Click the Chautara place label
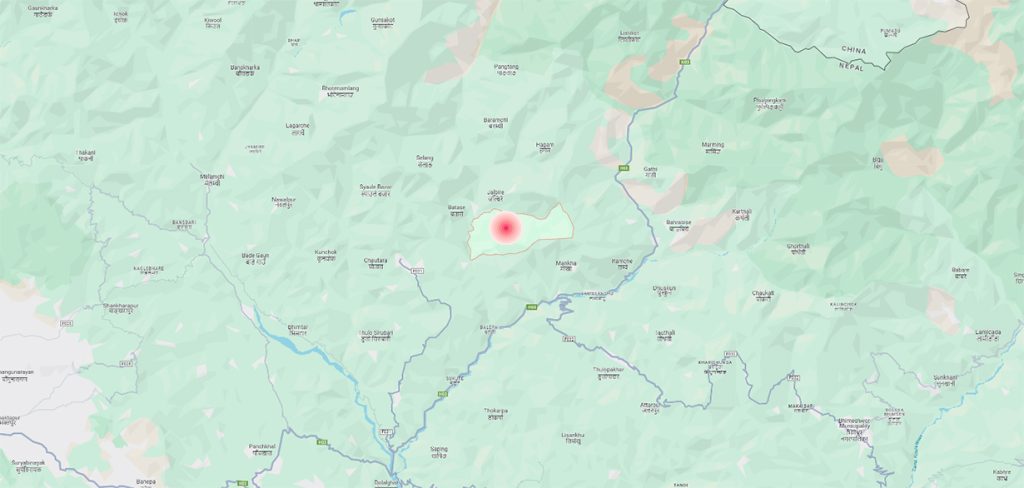1024x488 pixels. pyautogui.click(x=375, y=263)
